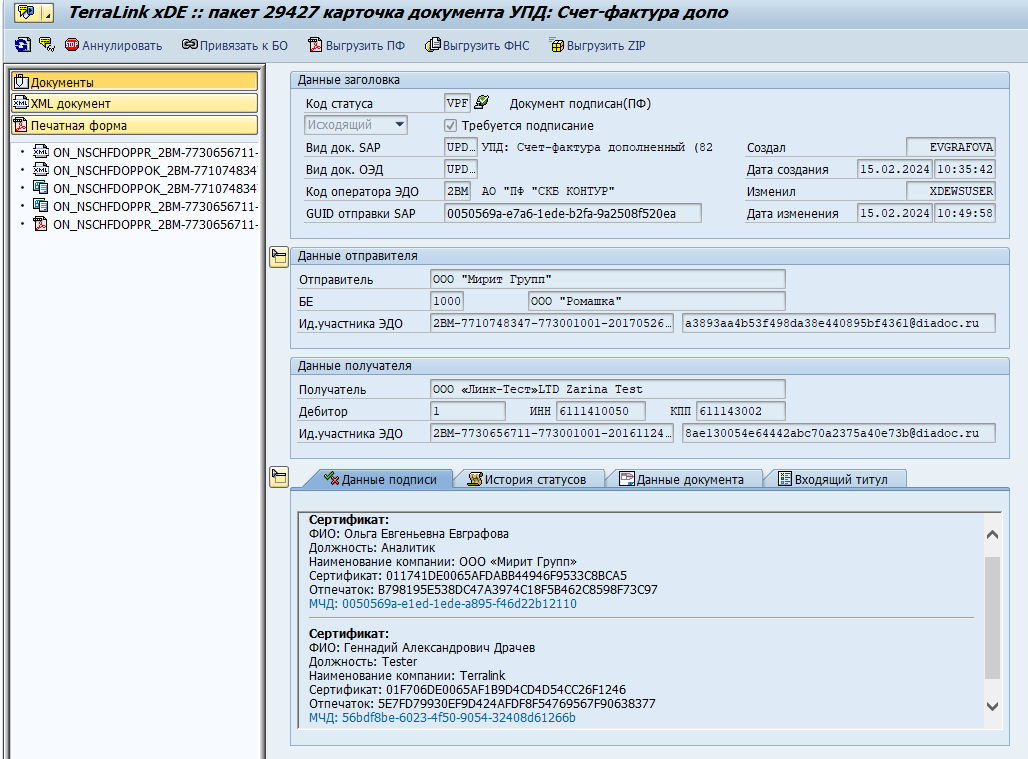Collapse the tab strip section expander icon
Image resolution: width=1028 pixels, height=759 pixels.
click(279, 478)
